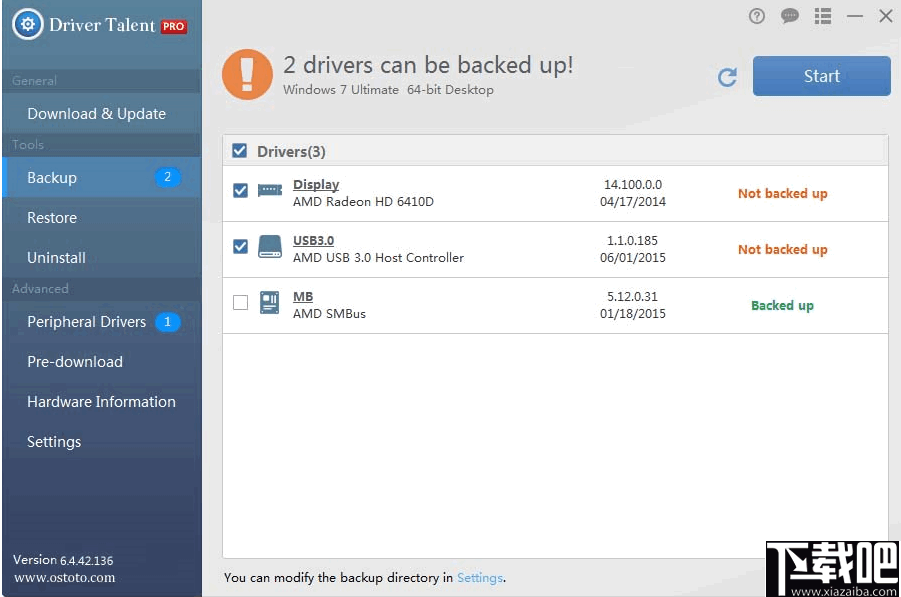Click the orange warning exclamation icon
The image size is (901, 597).
(247, 74)
